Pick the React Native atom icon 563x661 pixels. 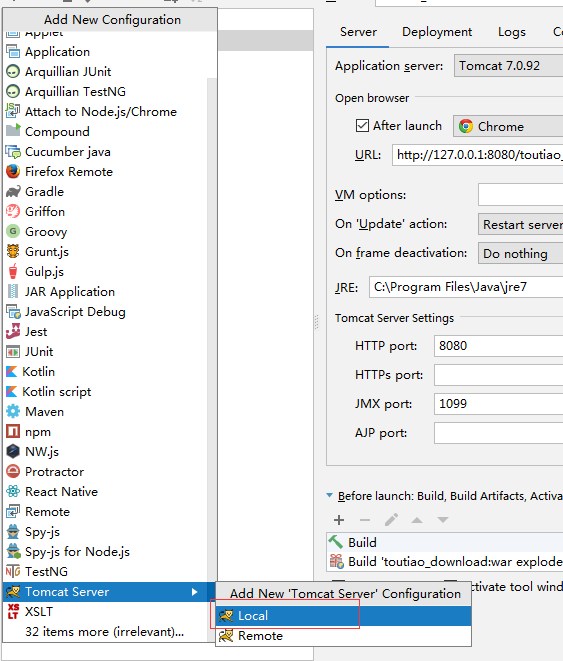pyautogui.click(x=13, y=492)
